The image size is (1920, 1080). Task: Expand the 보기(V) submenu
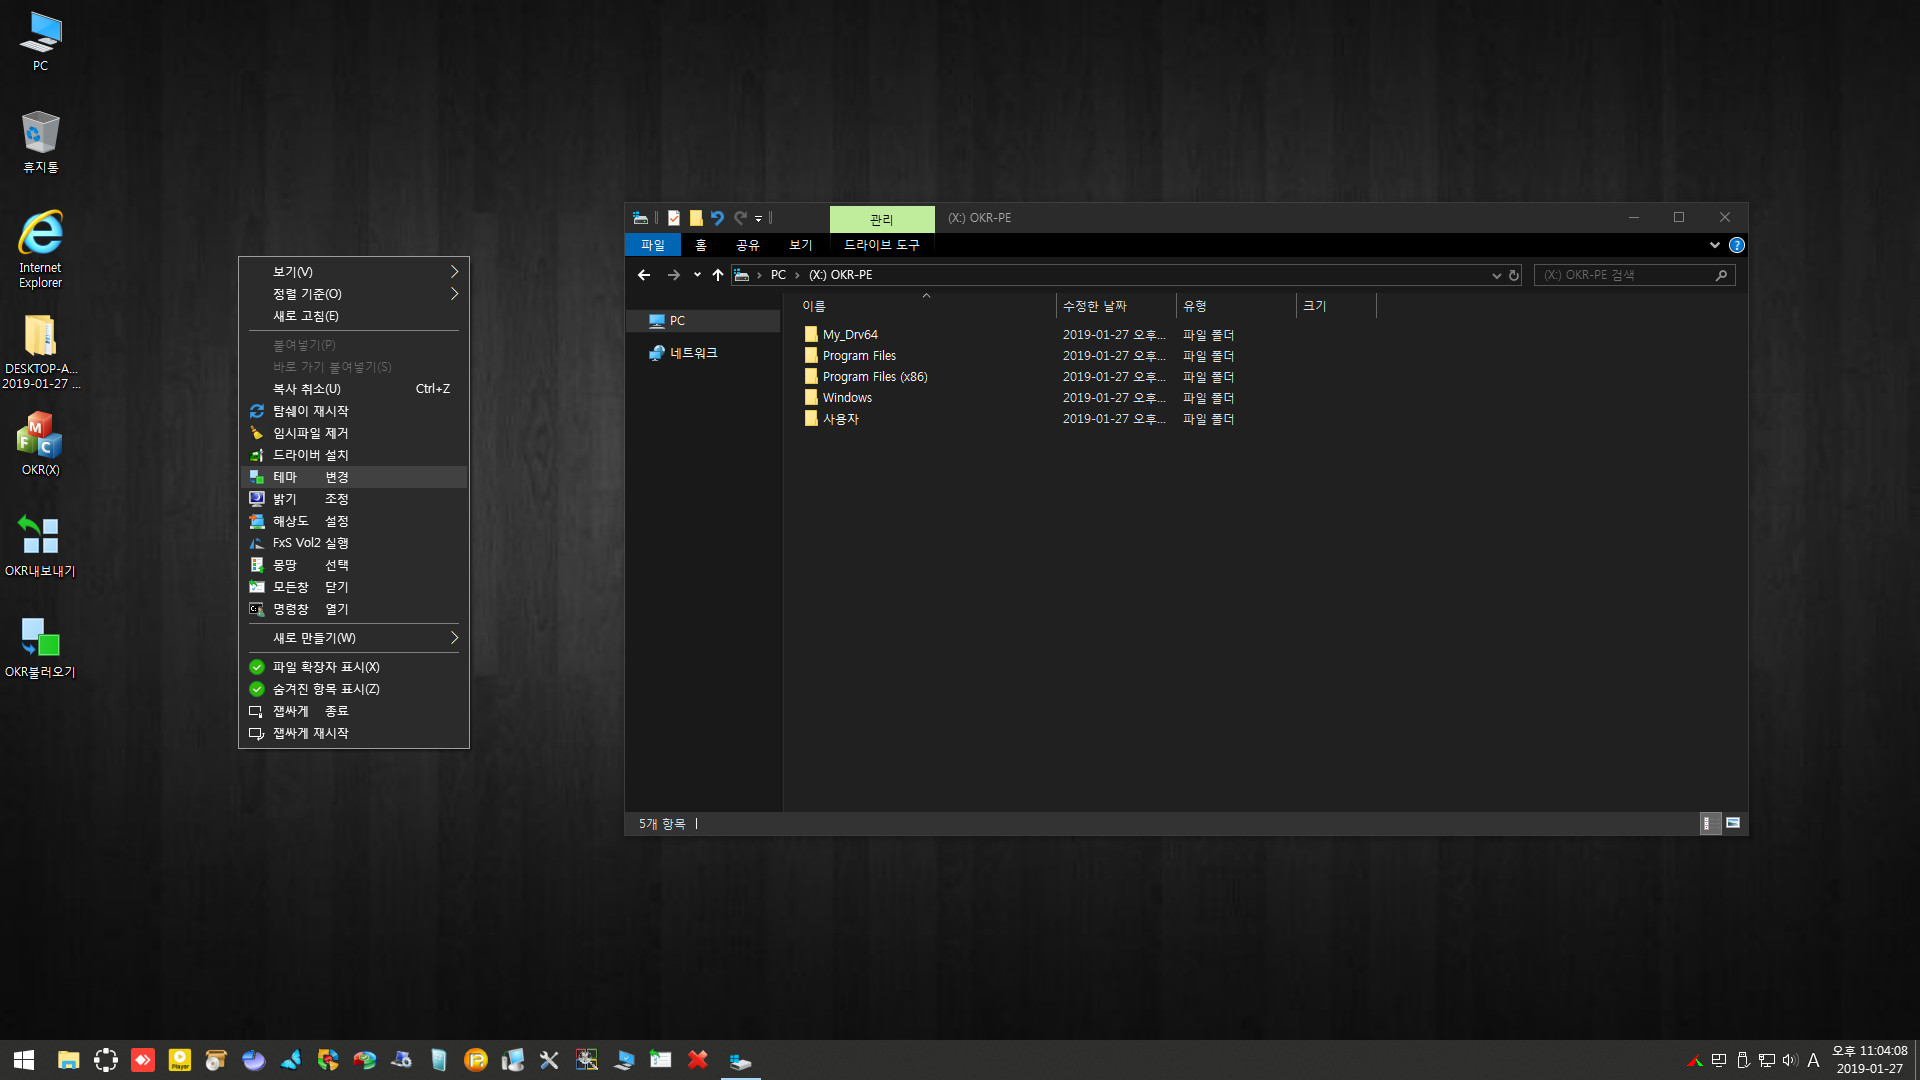354,272
